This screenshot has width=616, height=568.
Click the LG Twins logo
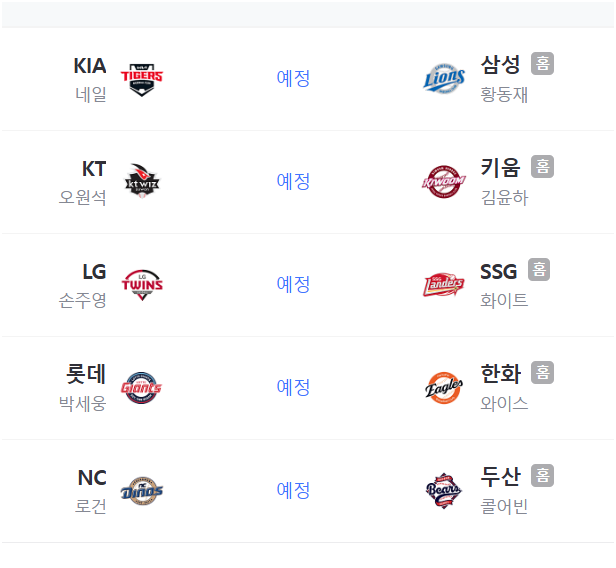click(x=142, y=285)
